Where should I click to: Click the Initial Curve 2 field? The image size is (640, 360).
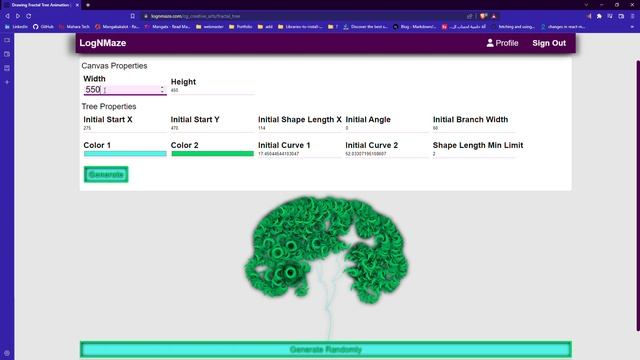(x=387, y=154)
